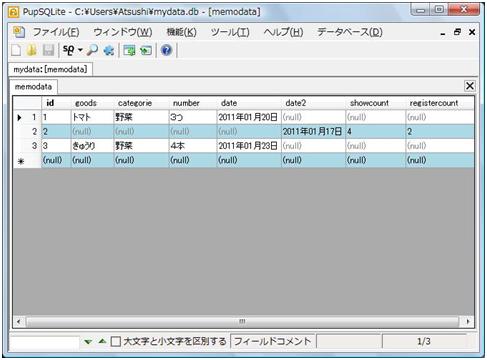Select the (null) goods cell in row 2

click(x=92, y=132)
